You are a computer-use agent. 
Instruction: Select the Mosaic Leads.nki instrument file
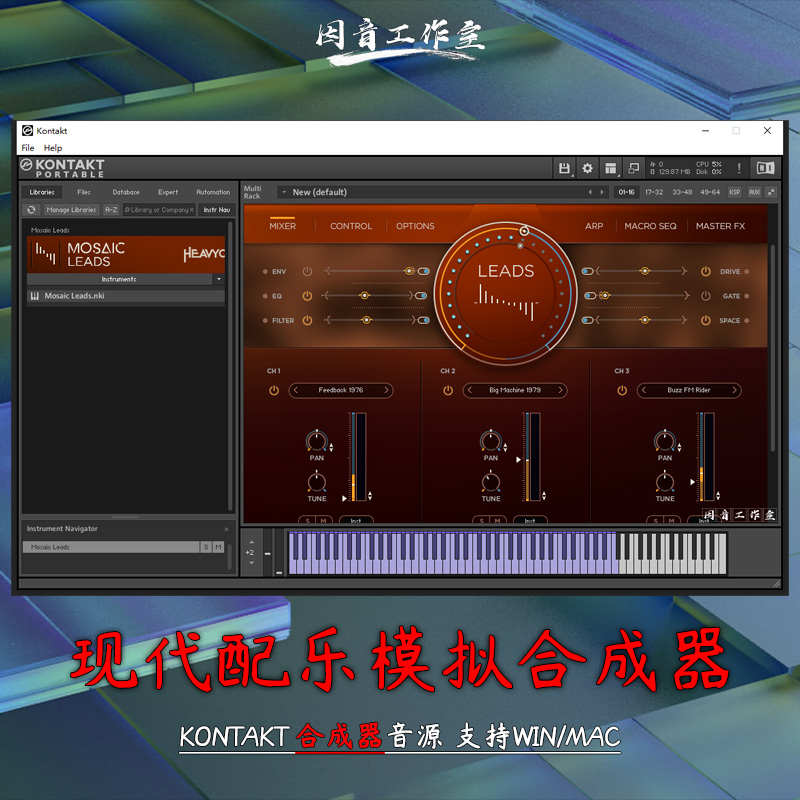126,296
